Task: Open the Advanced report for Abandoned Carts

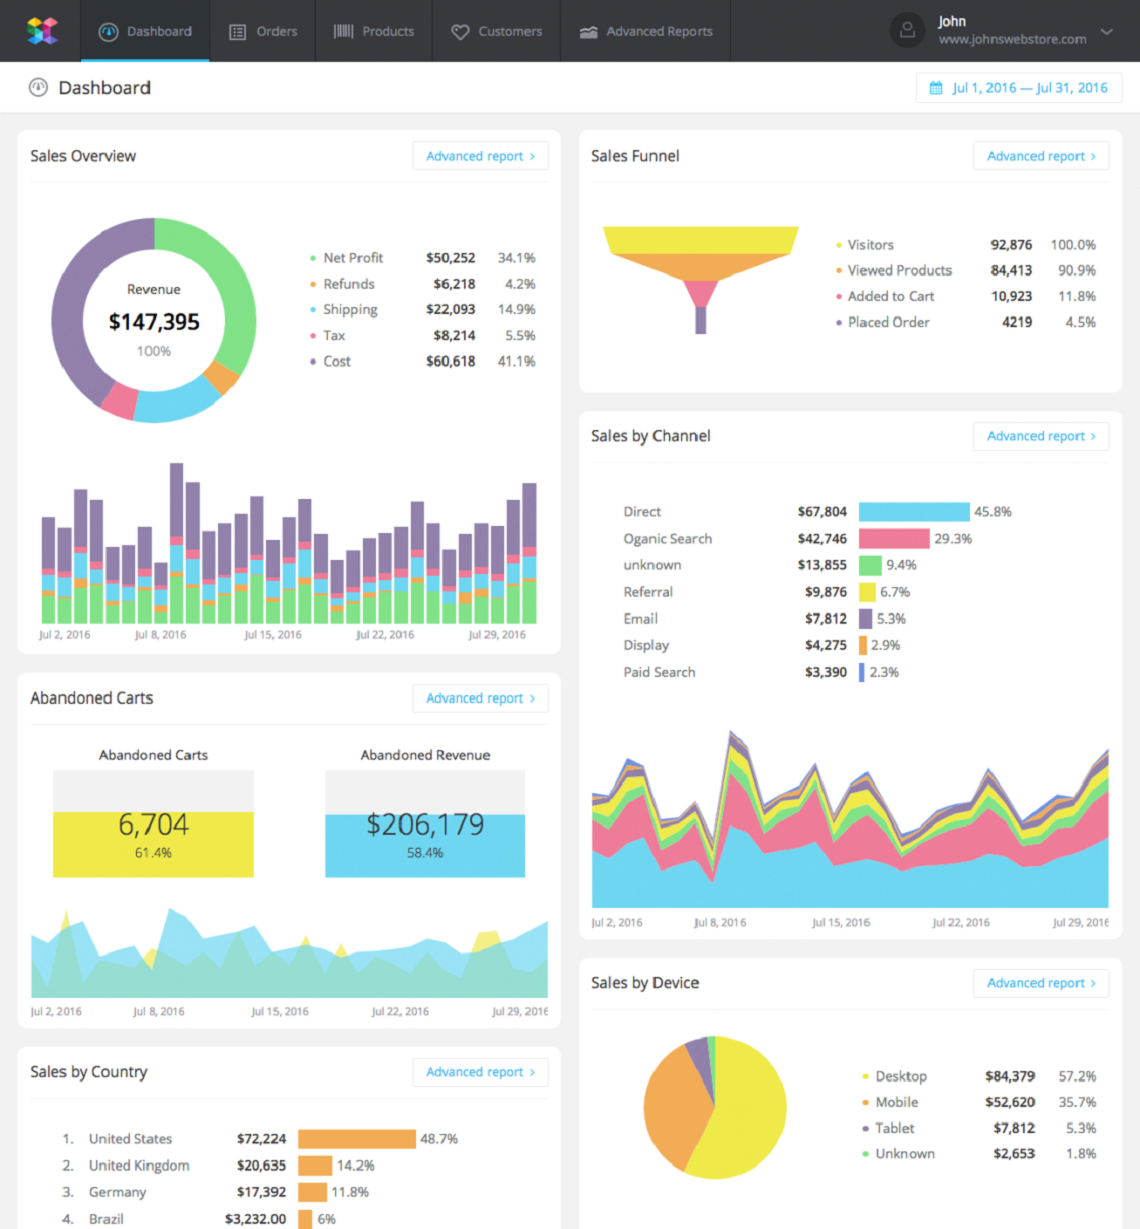Action: [x=480, y=697]
